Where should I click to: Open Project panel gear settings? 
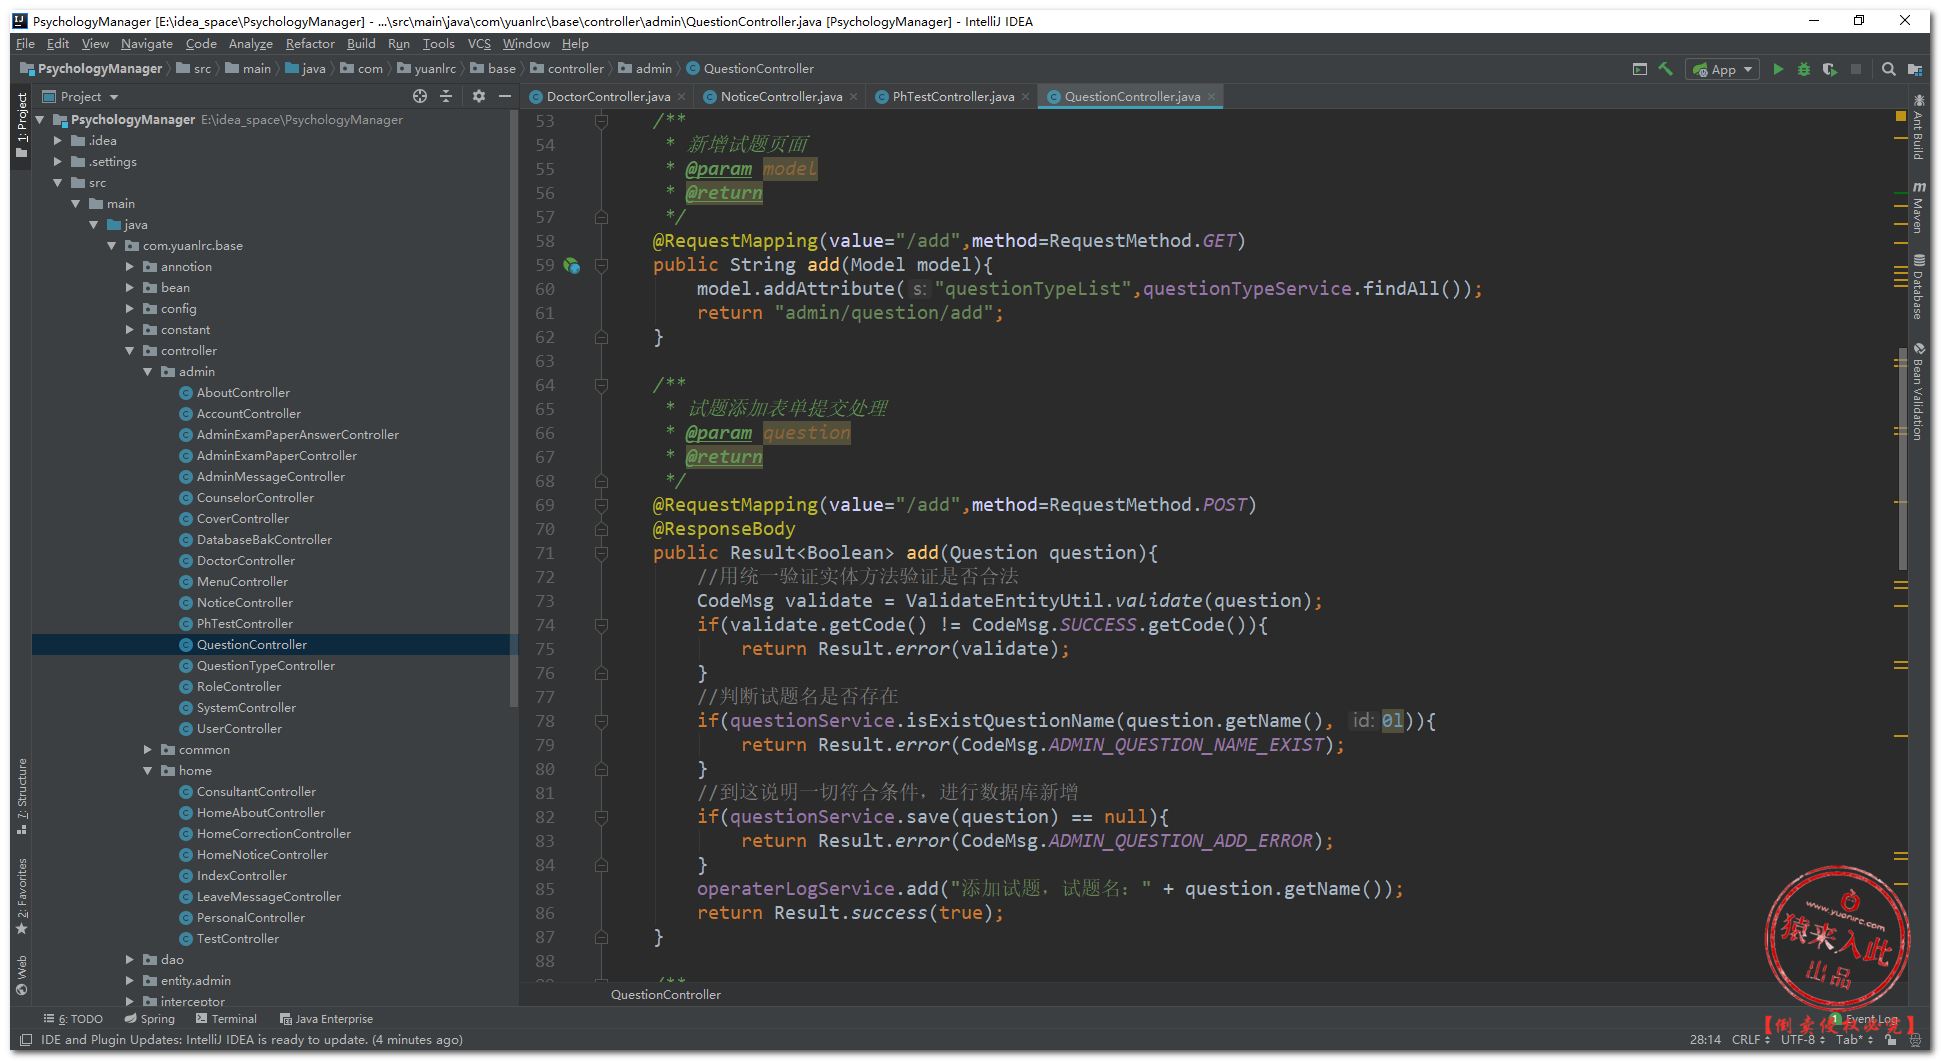tap(478, 96)
